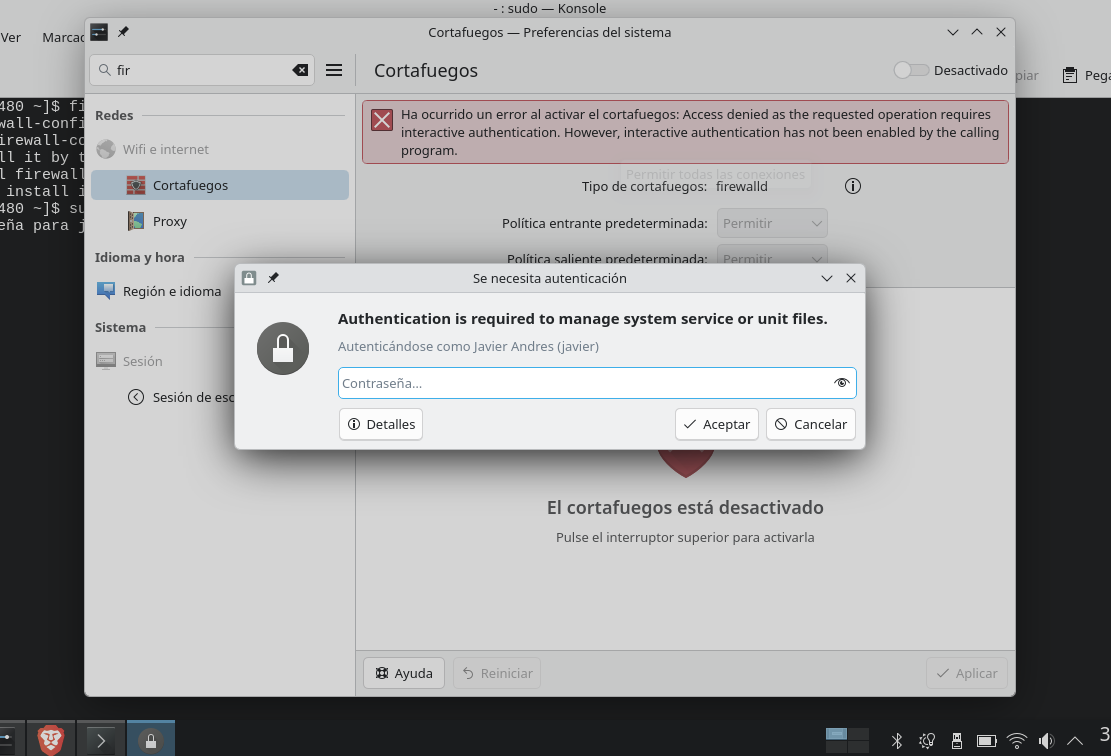Image resolution: width=1111 pixels, height=756 pixels.
Task: Click the Ayuda help button
Action: click(404, 673)
